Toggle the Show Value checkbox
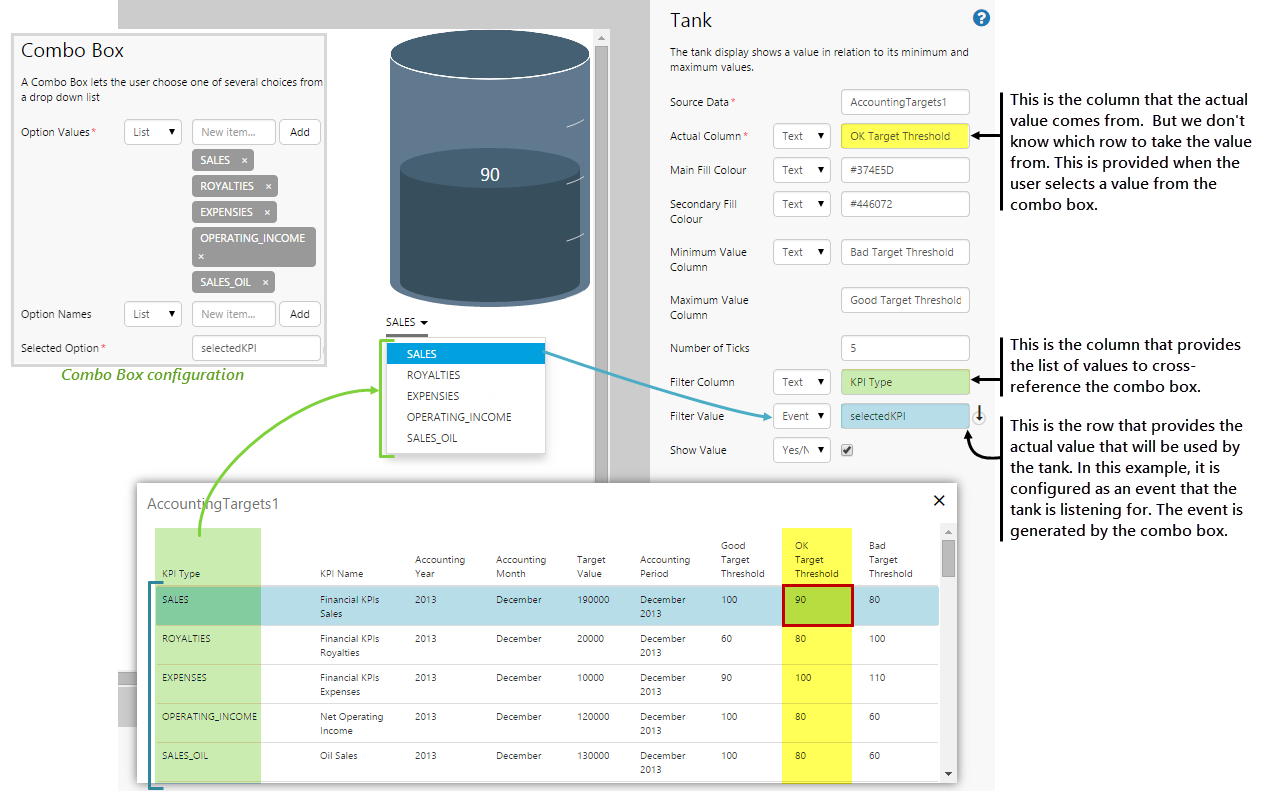Image resolution: width=1262 pixels, height=791 pixels. [847, 450]
